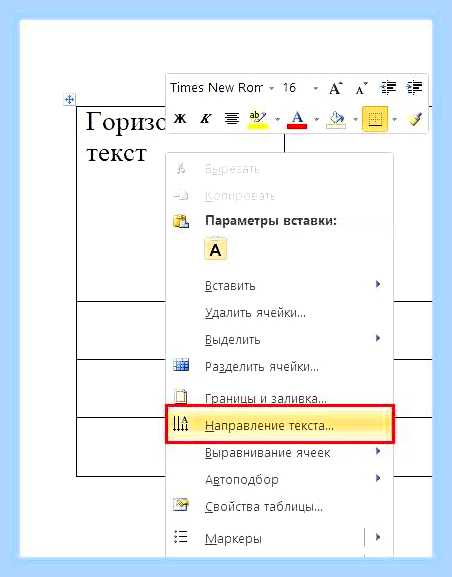Click the Format Painter brush icon
The width and height of the screenshot is (452, 577).
(415, 119)
